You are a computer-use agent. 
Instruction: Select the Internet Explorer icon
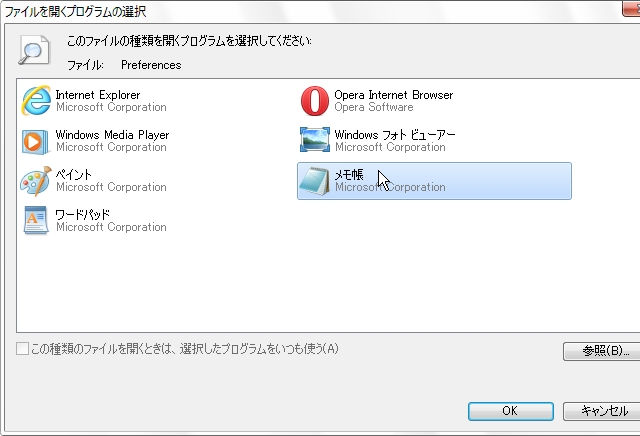pos(36,100)
